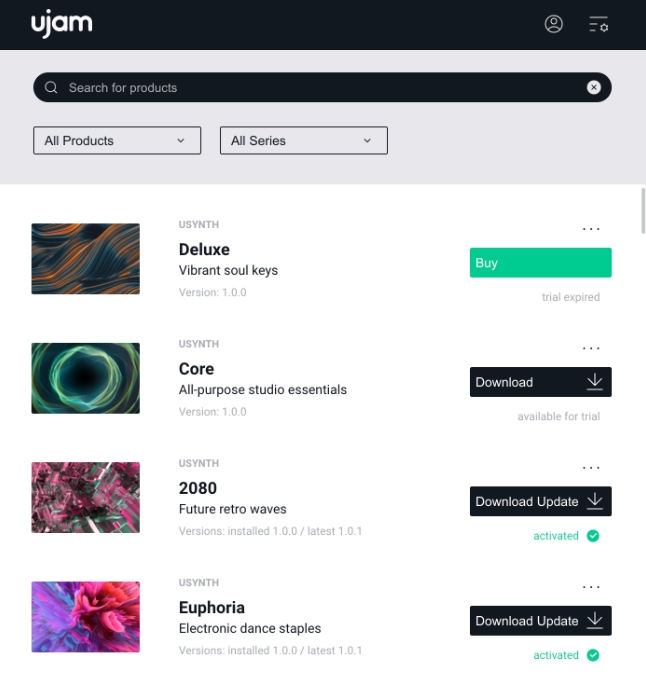This screenshot has height=690, width=646.
Task: Click the activated checkmark icon for 2080
Action: click(593, 536)
